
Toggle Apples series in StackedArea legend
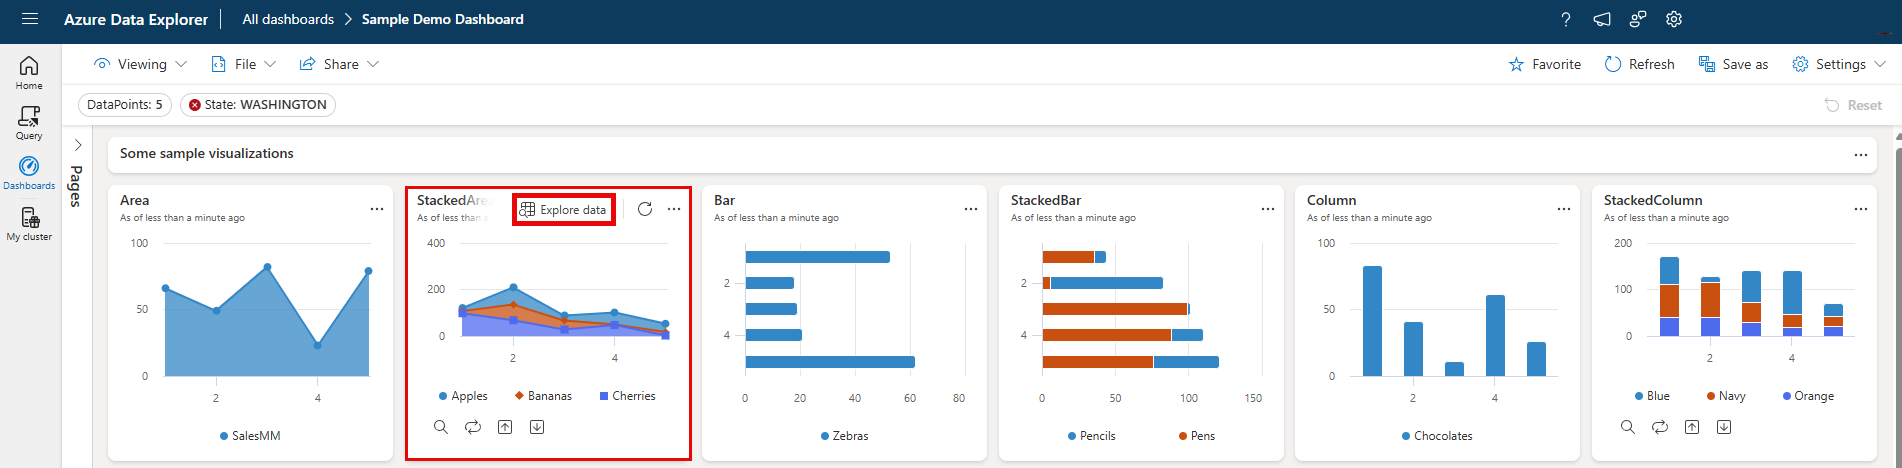point(462,396)
